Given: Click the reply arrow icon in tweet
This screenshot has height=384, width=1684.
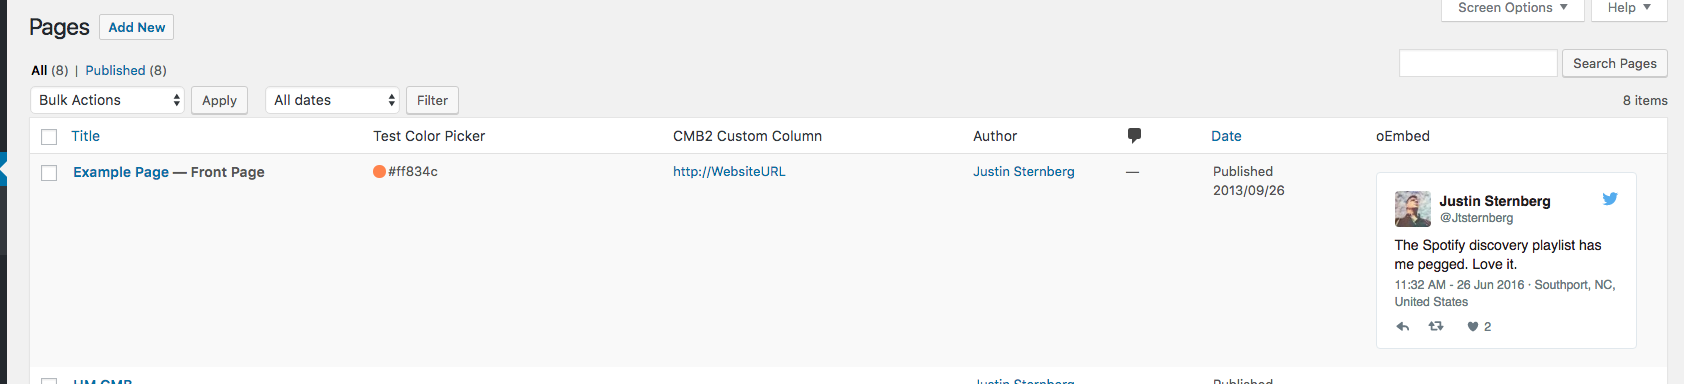Looking at the screenshot, I should tap(1403, 327).
